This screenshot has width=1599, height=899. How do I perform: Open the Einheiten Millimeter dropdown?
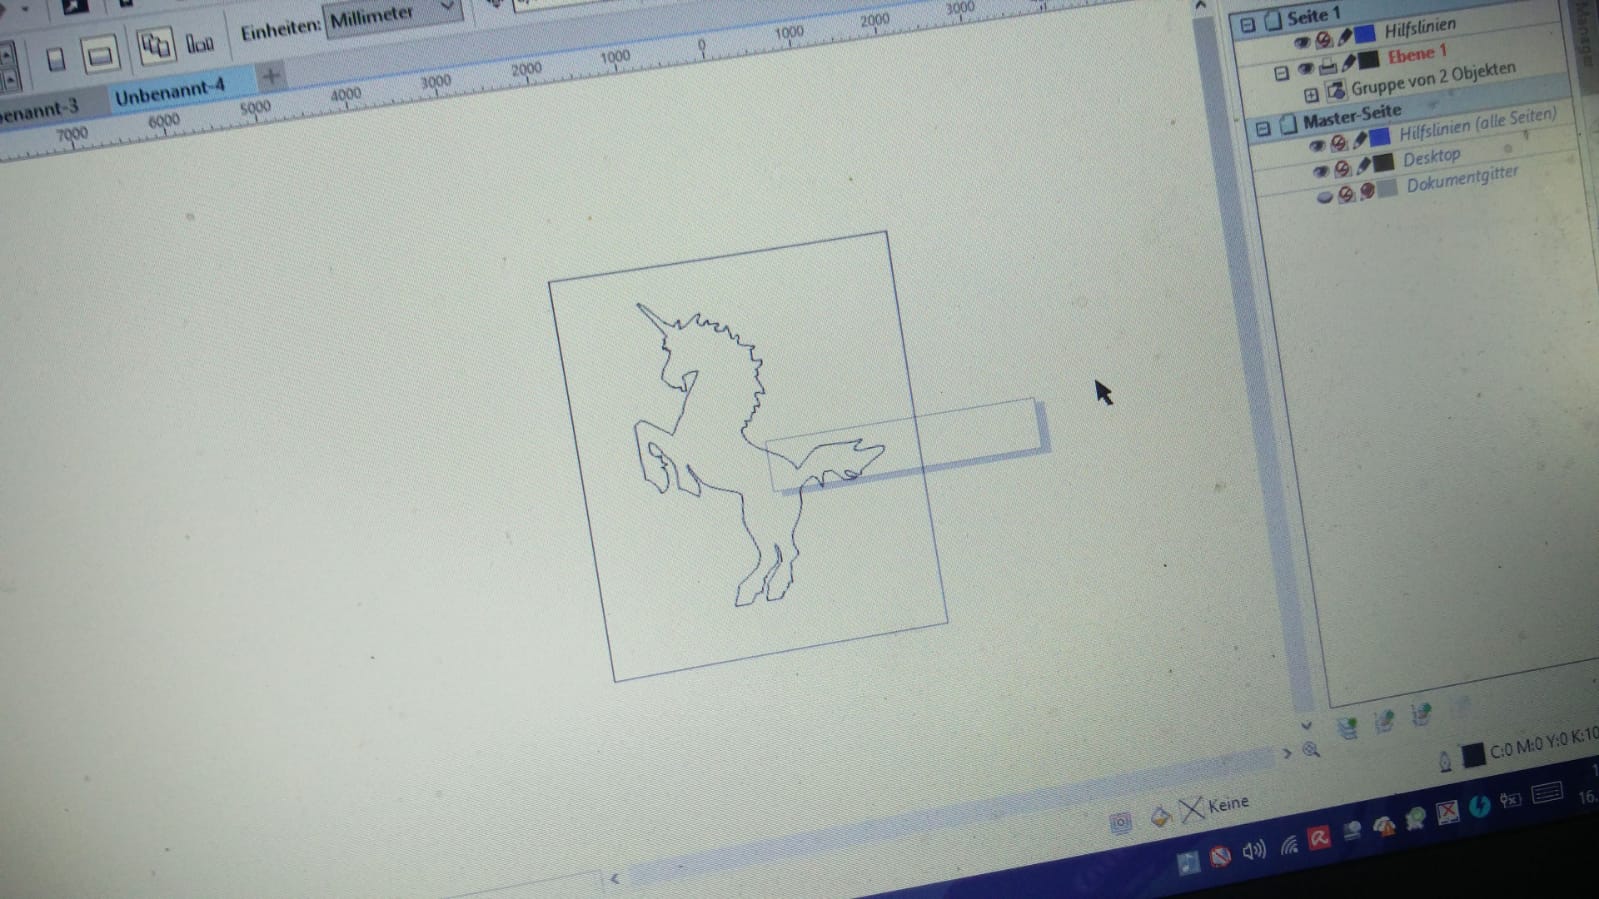tap(393, 16)
